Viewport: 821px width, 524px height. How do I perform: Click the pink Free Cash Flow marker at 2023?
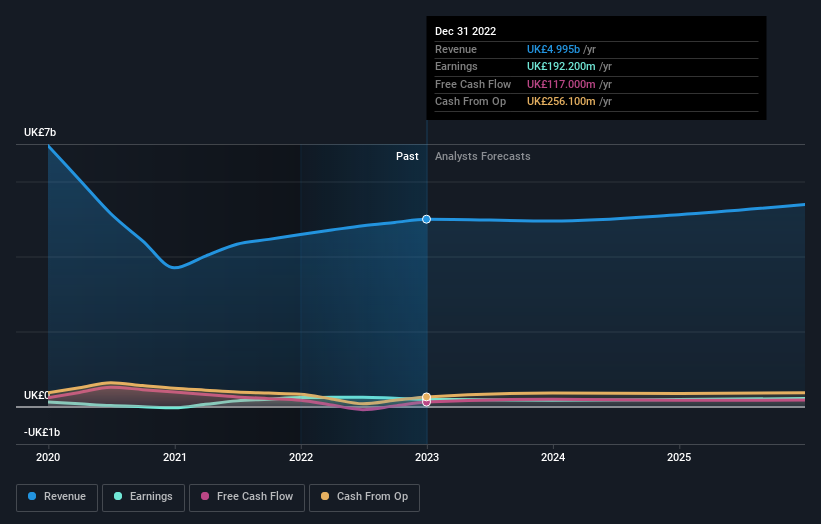click(x=427, y=402)
